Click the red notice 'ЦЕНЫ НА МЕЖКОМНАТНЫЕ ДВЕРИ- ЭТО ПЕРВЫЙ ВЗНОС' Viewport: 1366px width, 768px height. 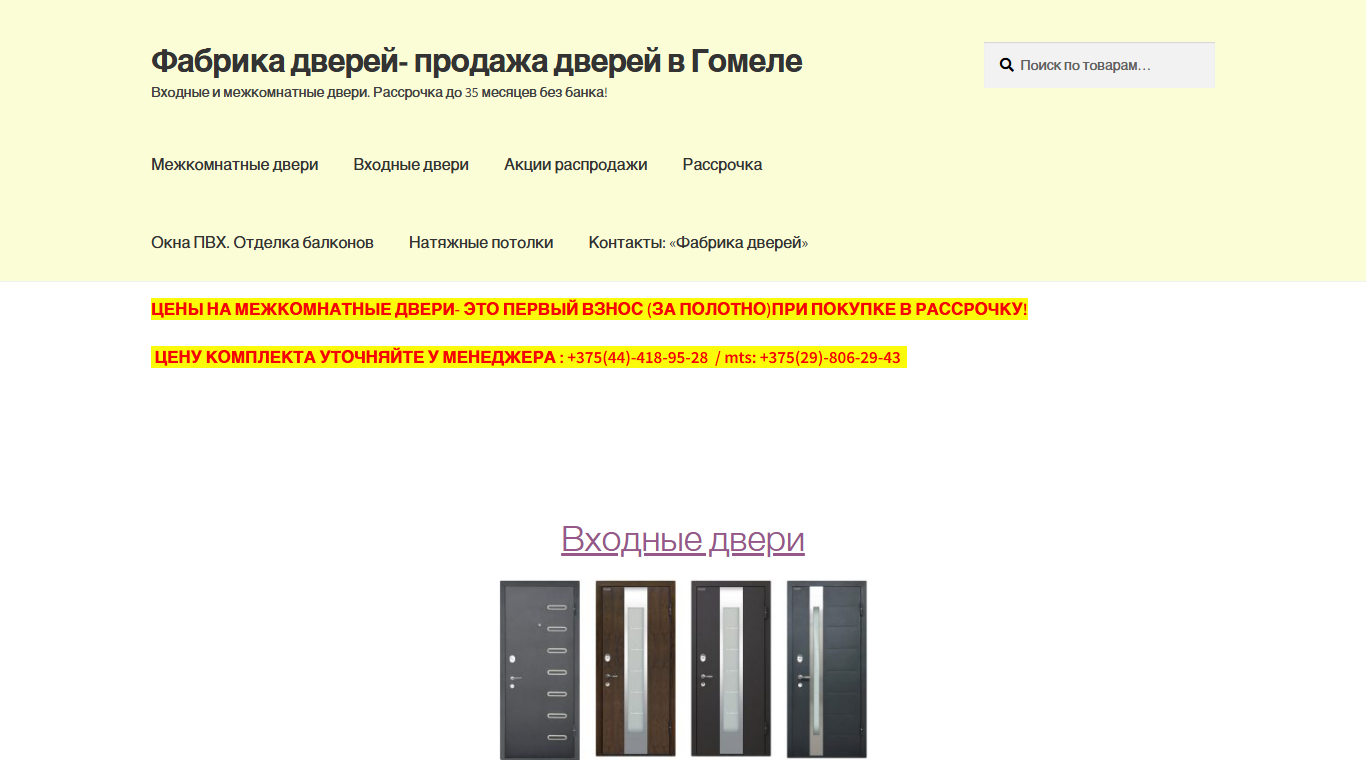click(x=397, y=309)
